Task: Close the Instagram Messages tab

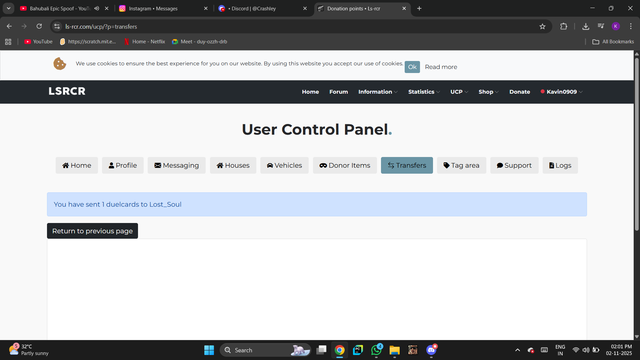Action: pos(206,9)
